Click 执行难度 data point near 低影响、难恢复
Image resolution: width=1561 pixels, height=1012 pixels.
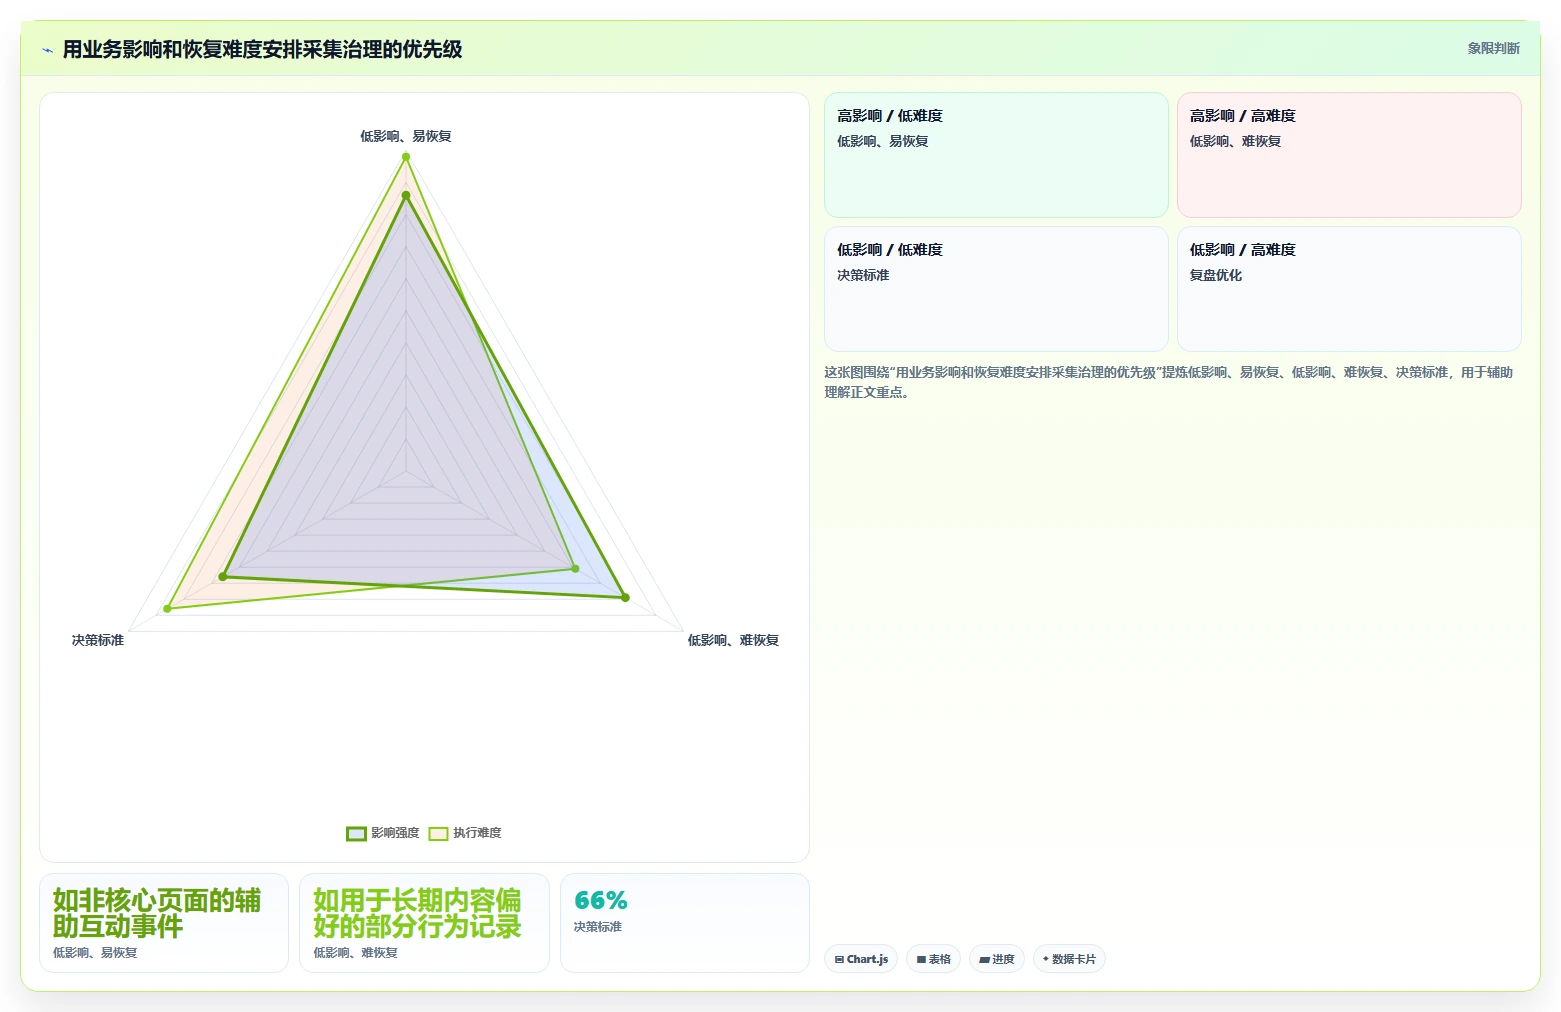pyautogui.click(x=575, y=568)
